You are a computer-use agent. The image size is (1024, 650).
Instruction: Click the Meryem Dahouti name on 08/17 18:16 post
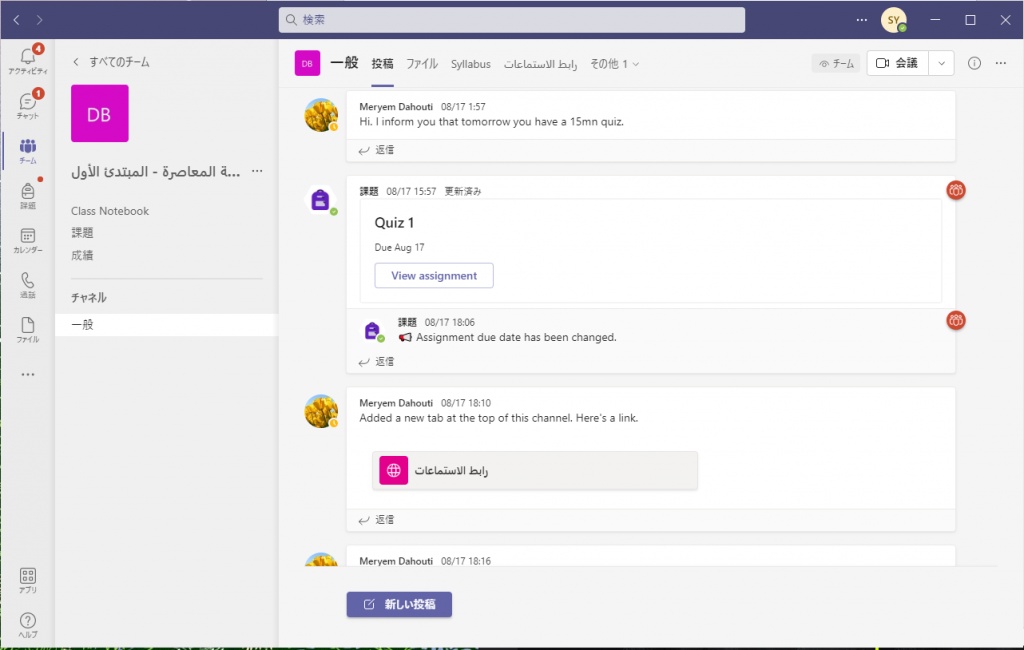pyautogui.click(x=396, y=561)
